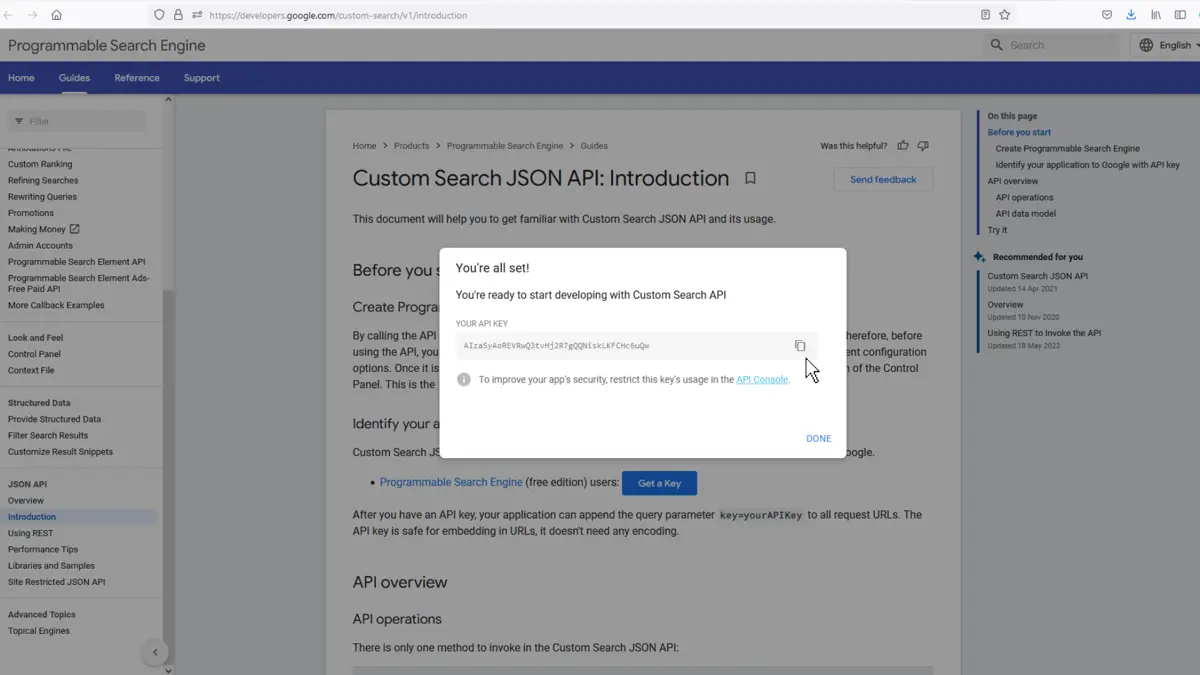Switch to the Reference tab

(x=137, y=78)
